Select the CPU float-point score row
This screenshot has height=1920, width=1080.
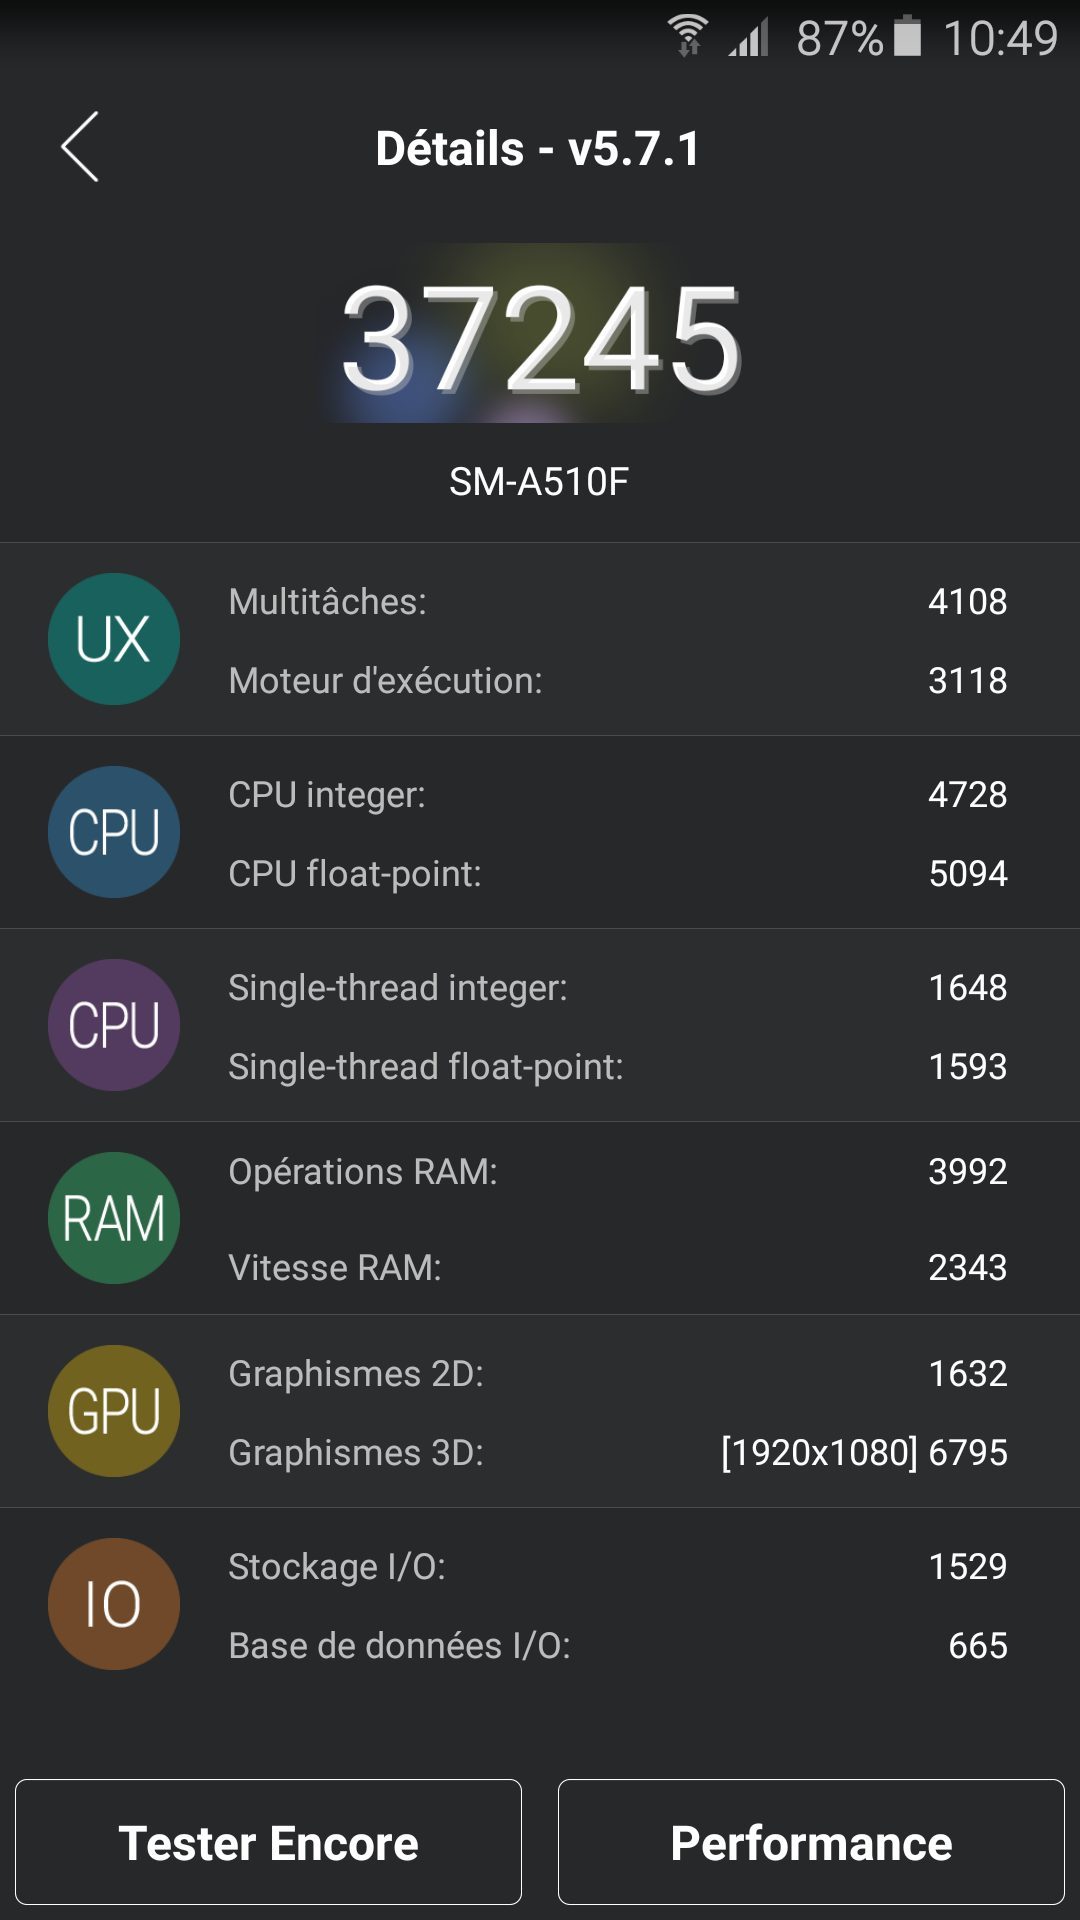point(617,874)
